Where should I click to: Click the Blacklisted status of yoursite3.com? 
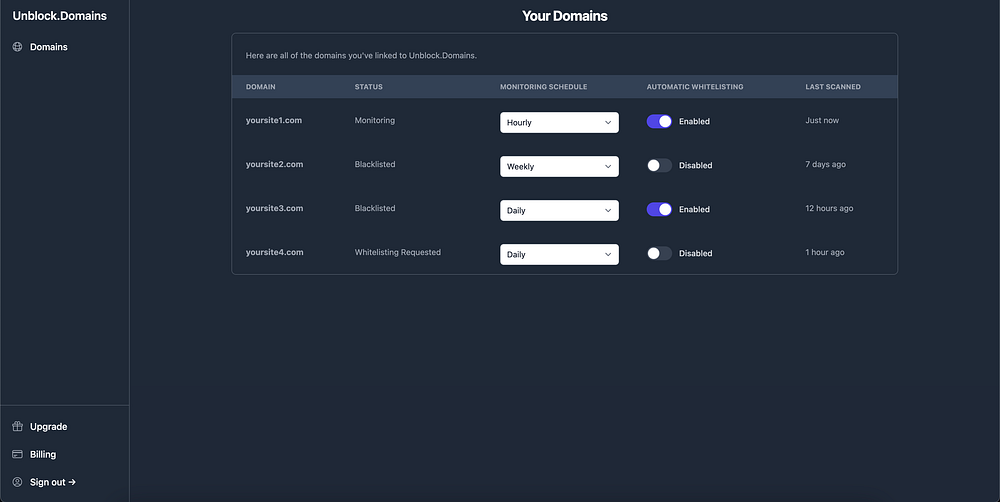375,208
